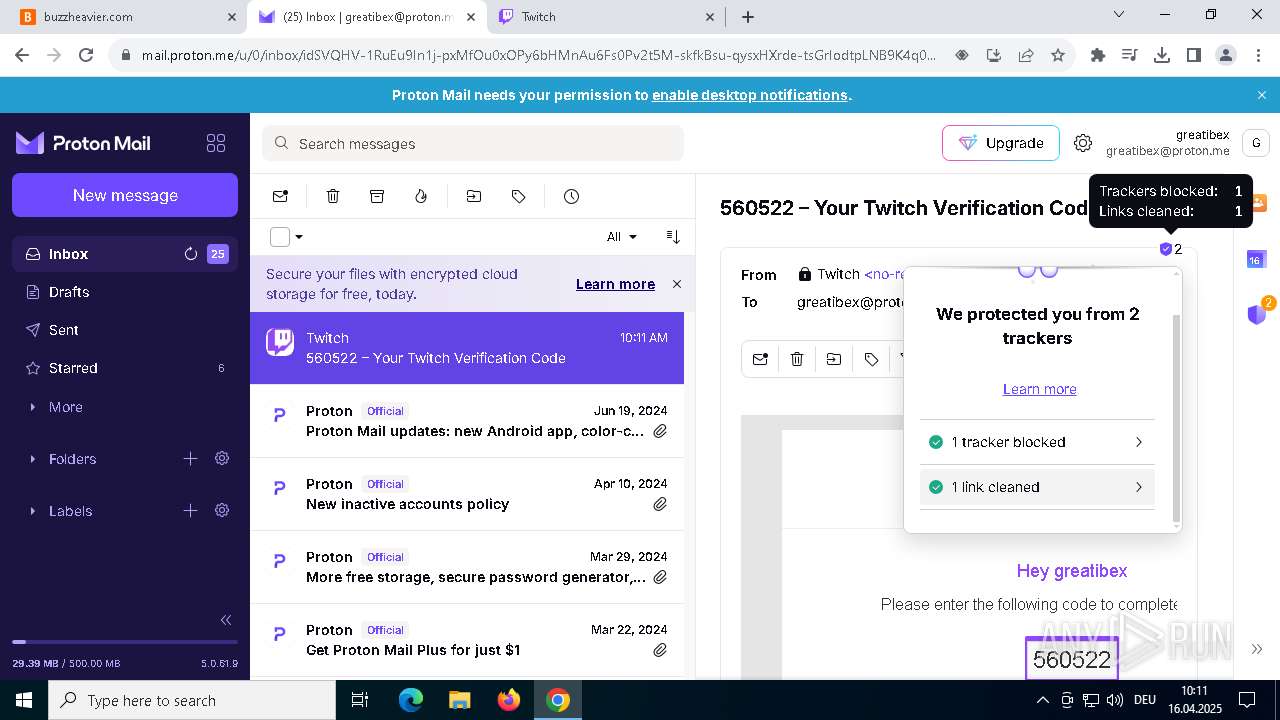Open the account menu G avatar
Image resolution: width=1280 pixels, height=720 pixels.
click(x=1256, y=143)
